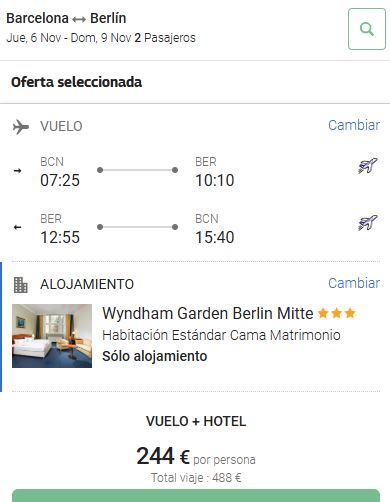This screenshot has width=390, height=502.
Task: Click the airline logo for the 12:55 flight
Action: point(368,223)
